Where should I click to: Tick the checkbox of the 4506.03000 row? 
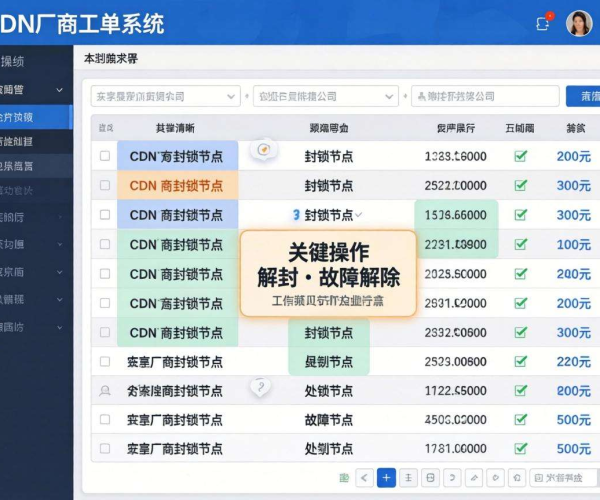coord(105,419)
